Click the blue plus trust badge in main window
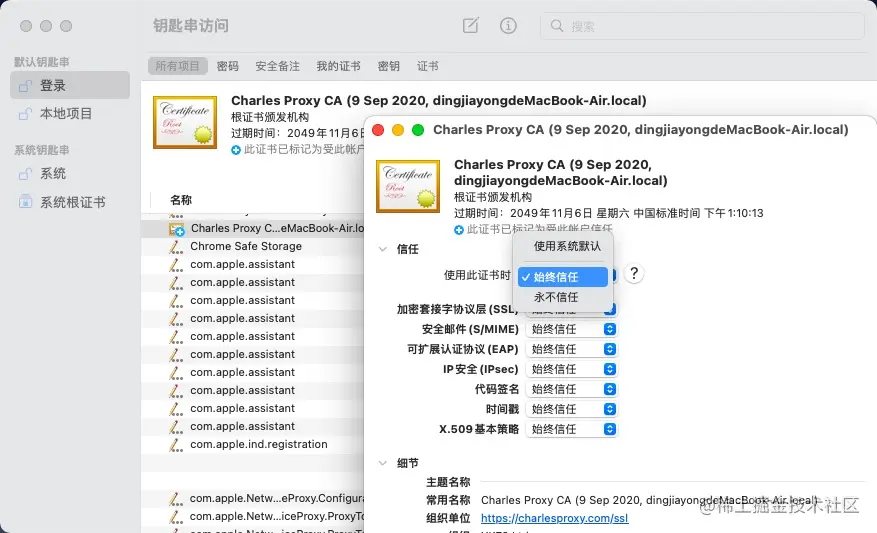The width and height of the screenshot is (877, 533). coord(236,150)
